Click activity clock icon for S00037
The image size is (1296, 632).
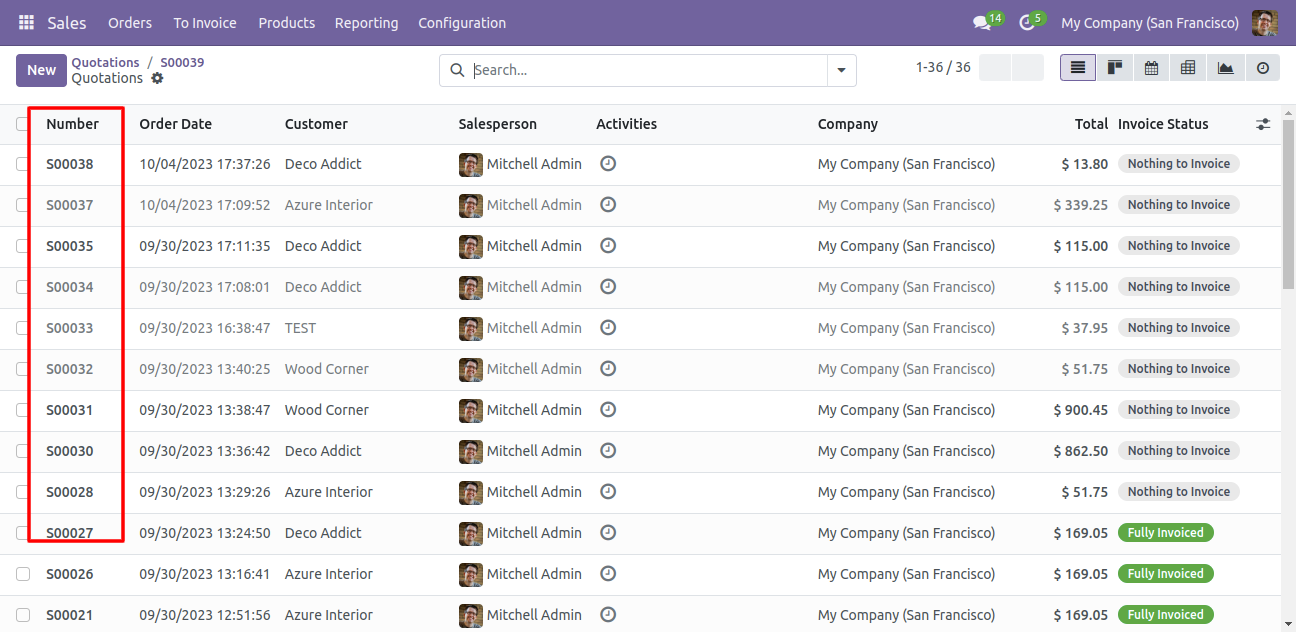click(608, 204)
